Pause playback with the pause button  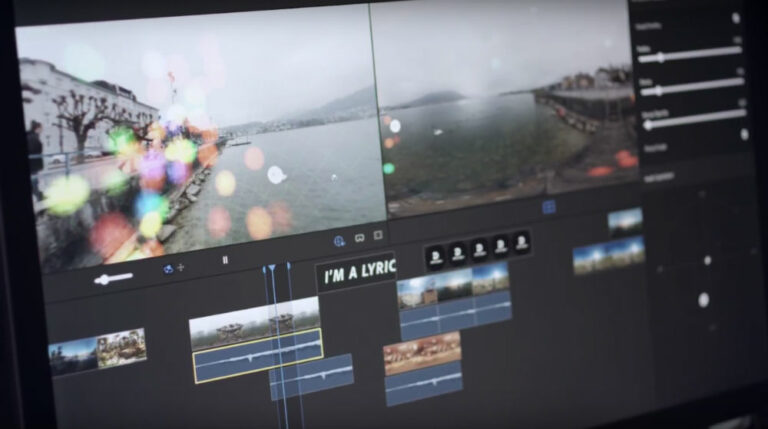tap(225, 260)
